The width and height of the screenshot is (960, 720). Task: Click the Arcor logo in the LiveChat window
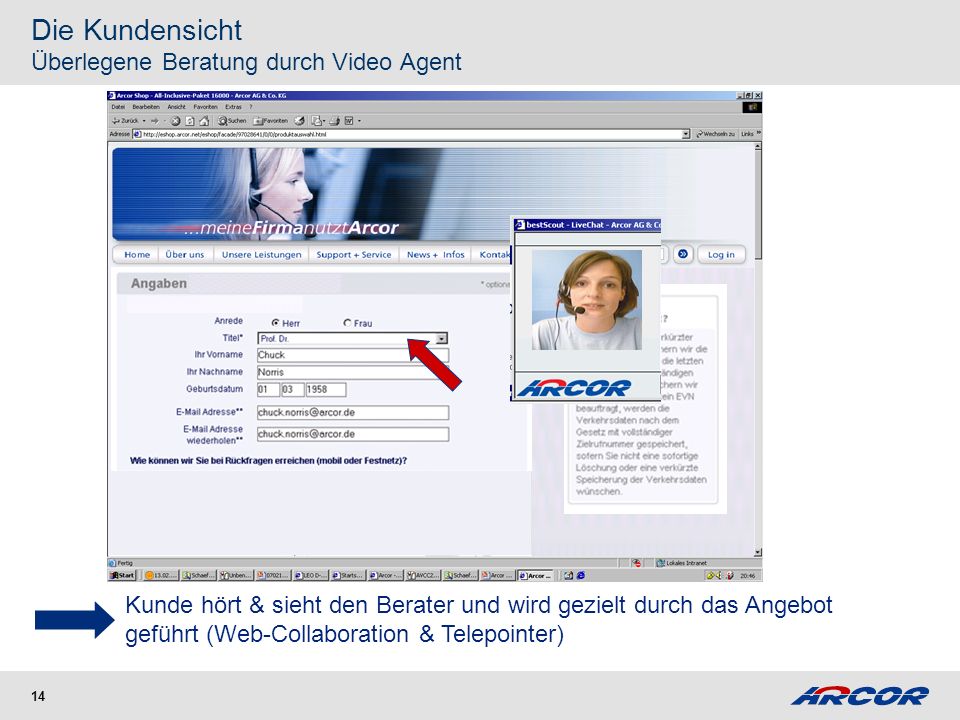574,388
